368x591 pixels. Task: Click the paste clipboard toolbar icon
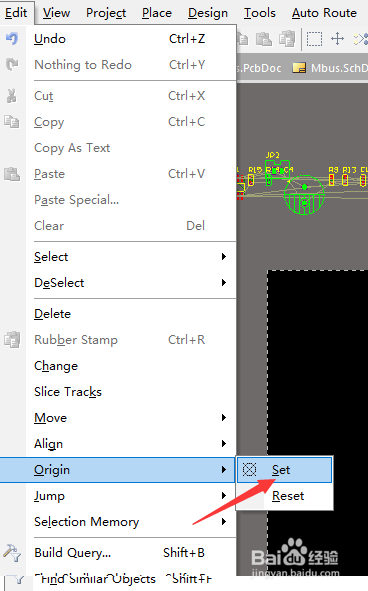click(x=264, y=38)
